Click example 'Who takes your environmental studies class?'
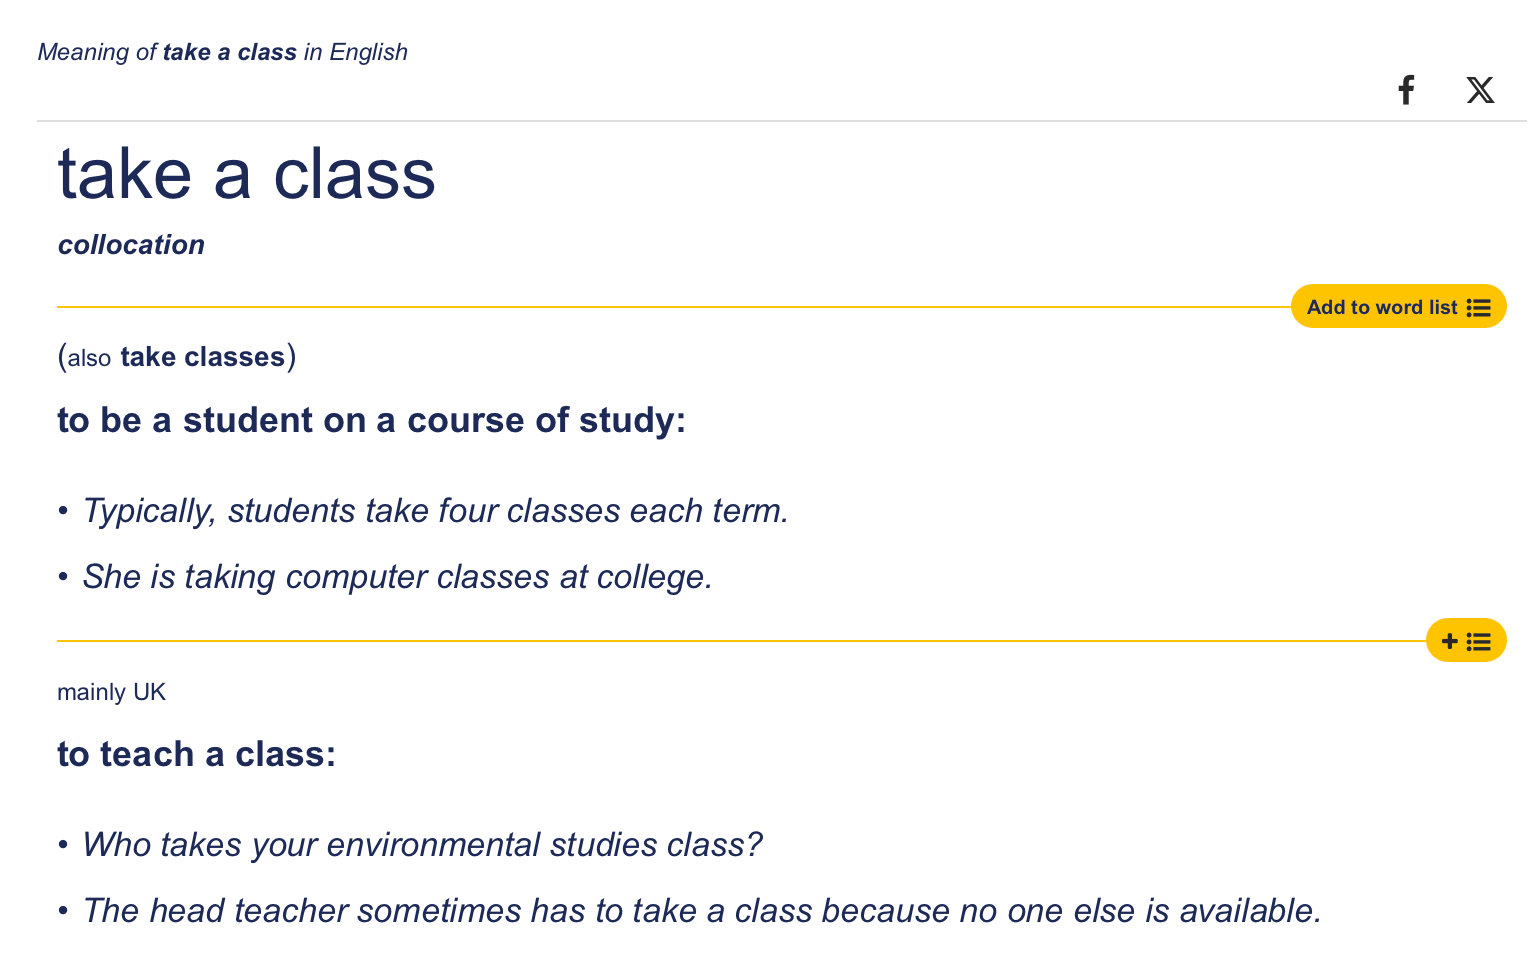This screenshot has width=1540, height=968. (422, 845)
